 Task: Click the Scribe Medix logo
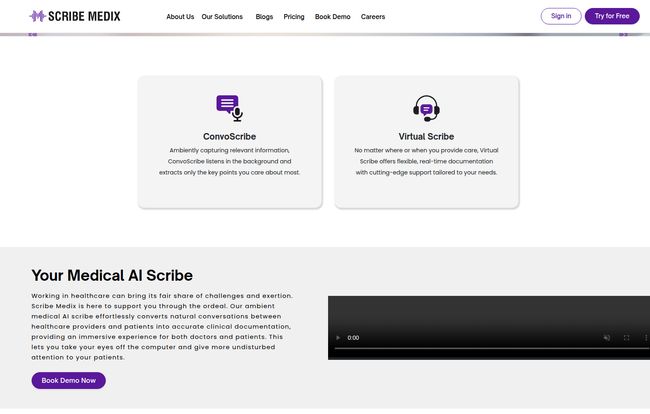click(78, 16)
